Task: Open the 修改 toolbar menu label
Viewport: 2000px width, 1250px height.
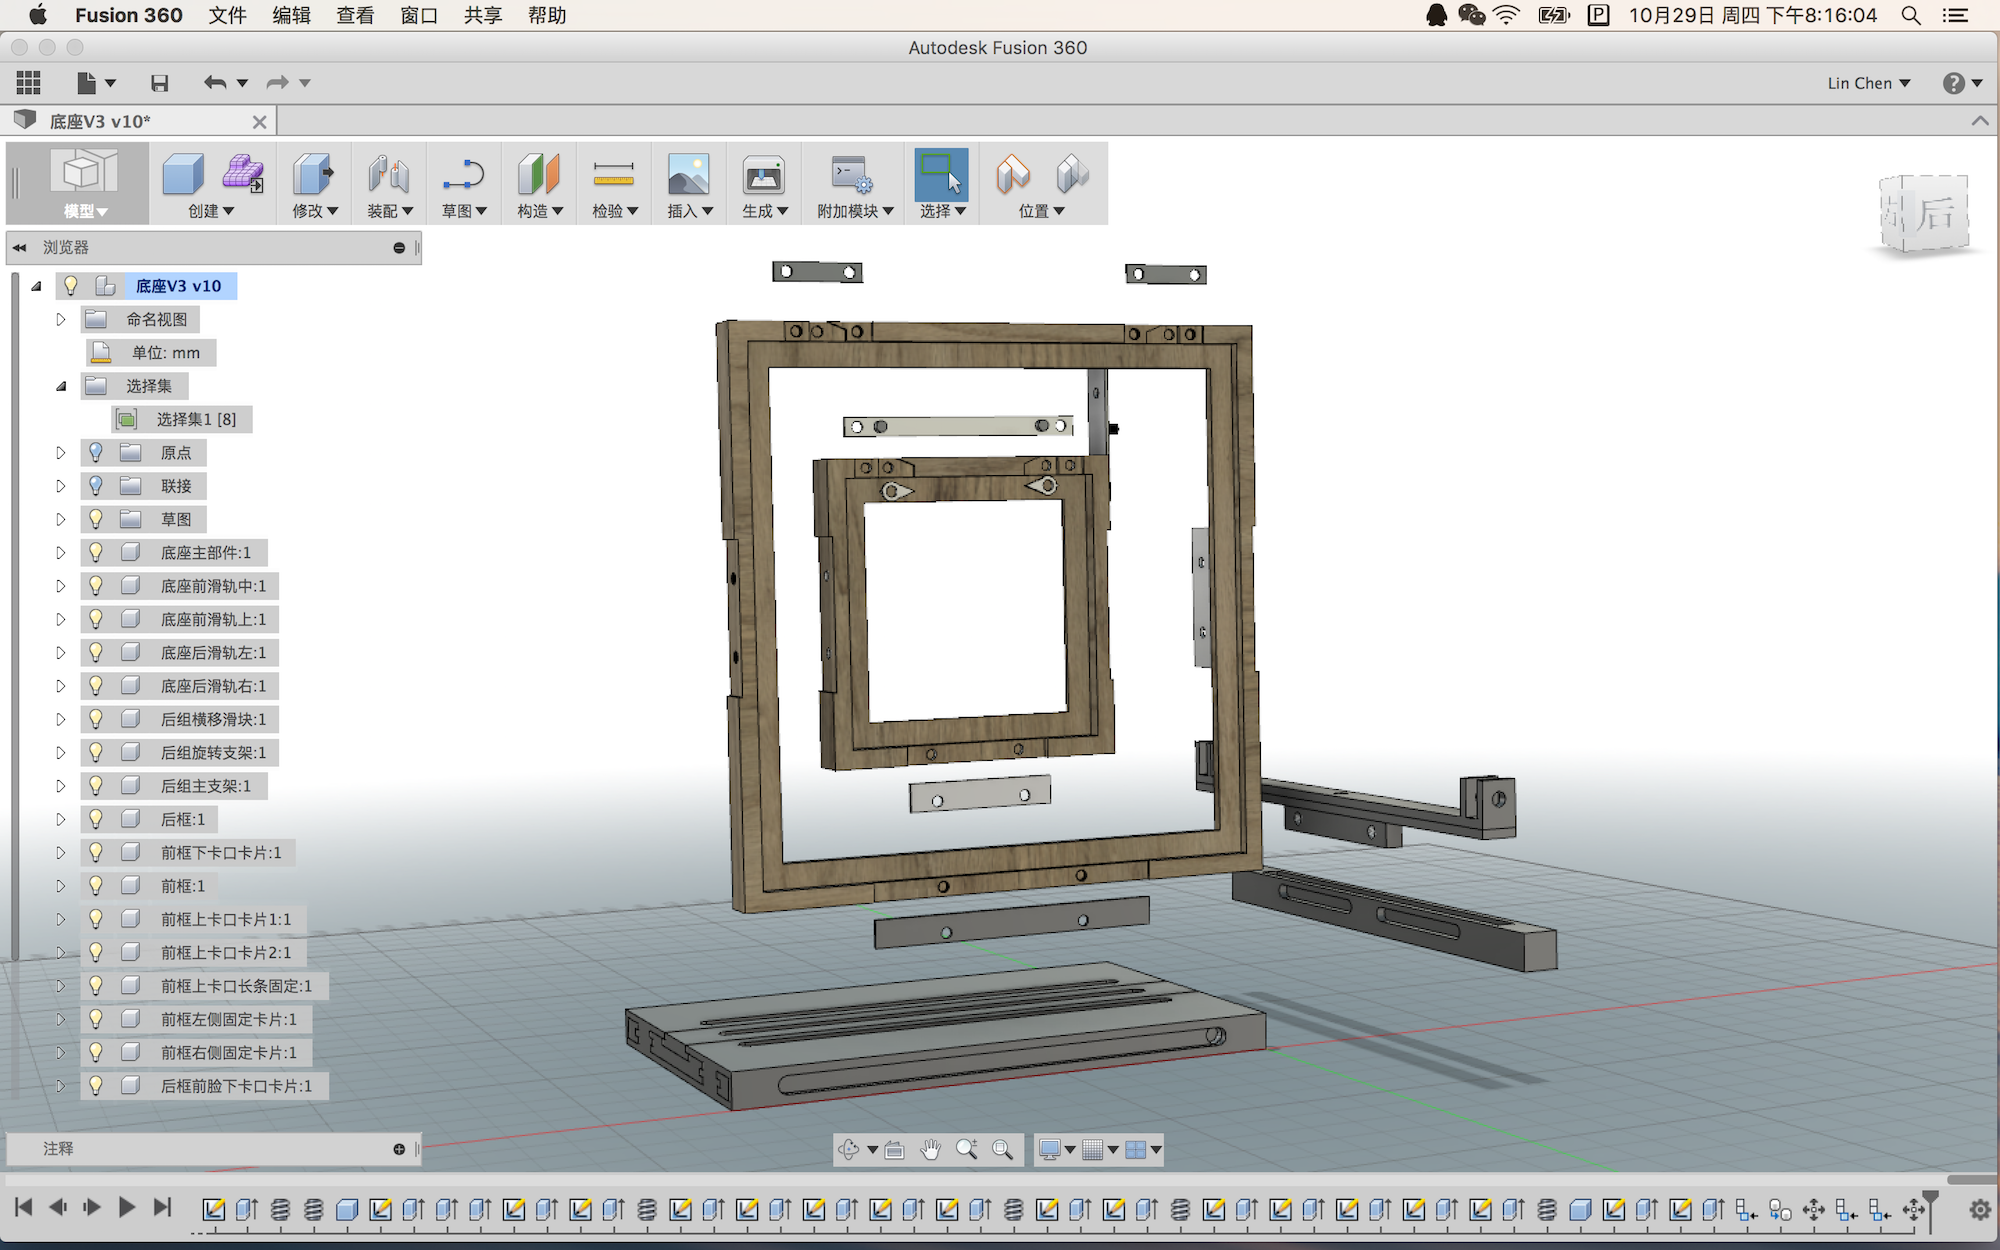Action: point(315,211)
